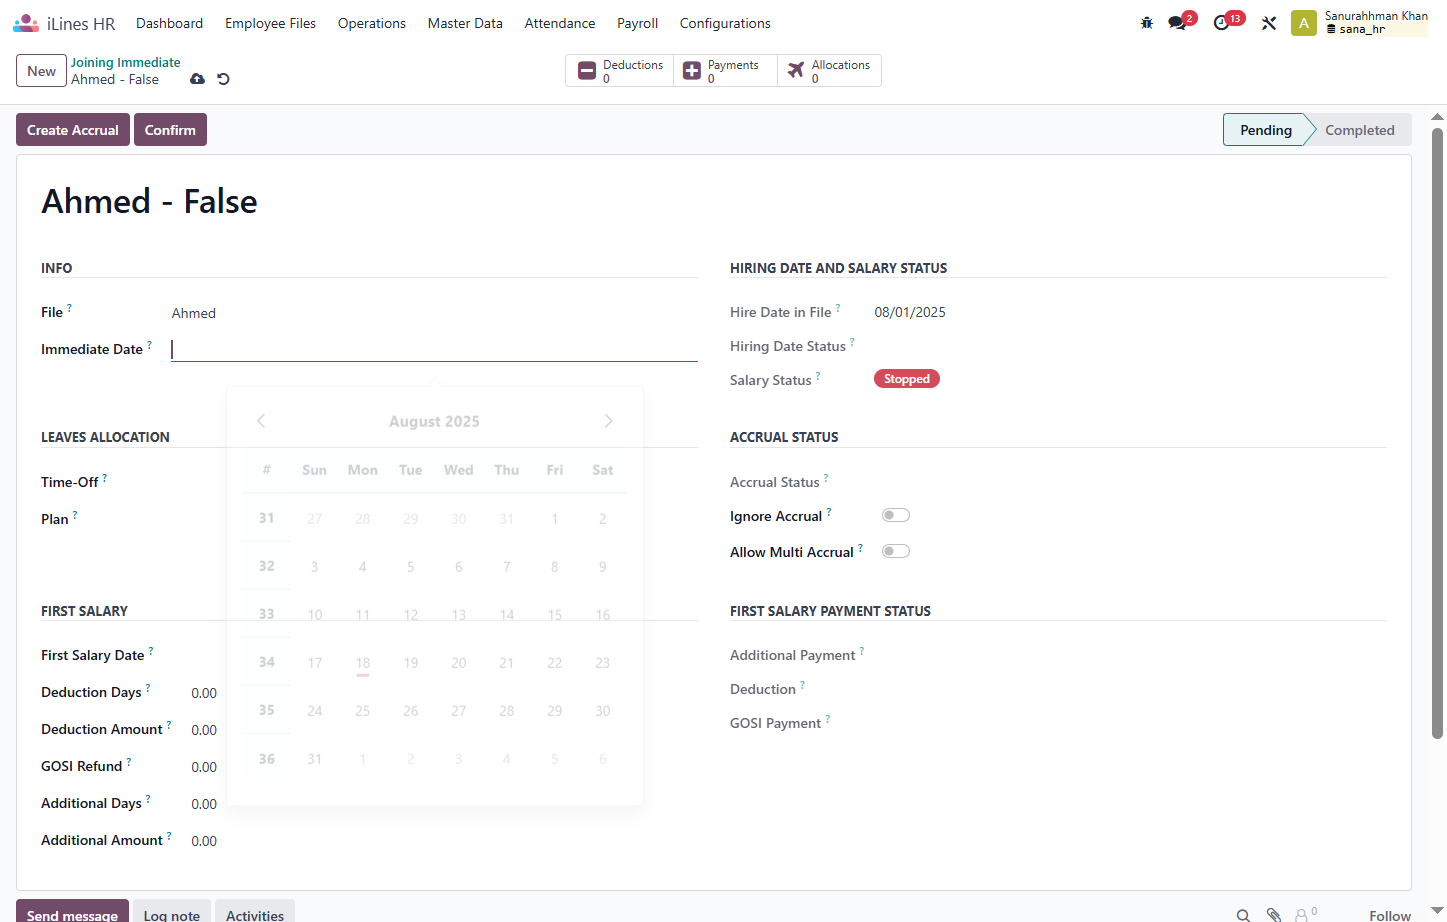This screenshot has width=1447, height=922.
Task: Click the New record button
Action: 41,71
